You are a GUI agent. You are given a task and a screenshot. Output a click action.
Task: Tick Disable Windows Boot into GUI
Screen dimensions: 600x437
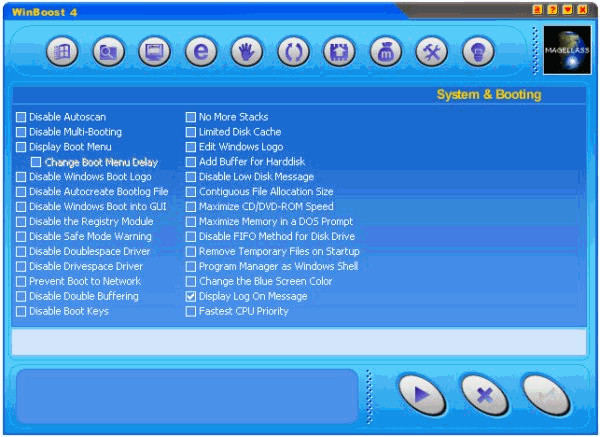[x=21, y=207]
